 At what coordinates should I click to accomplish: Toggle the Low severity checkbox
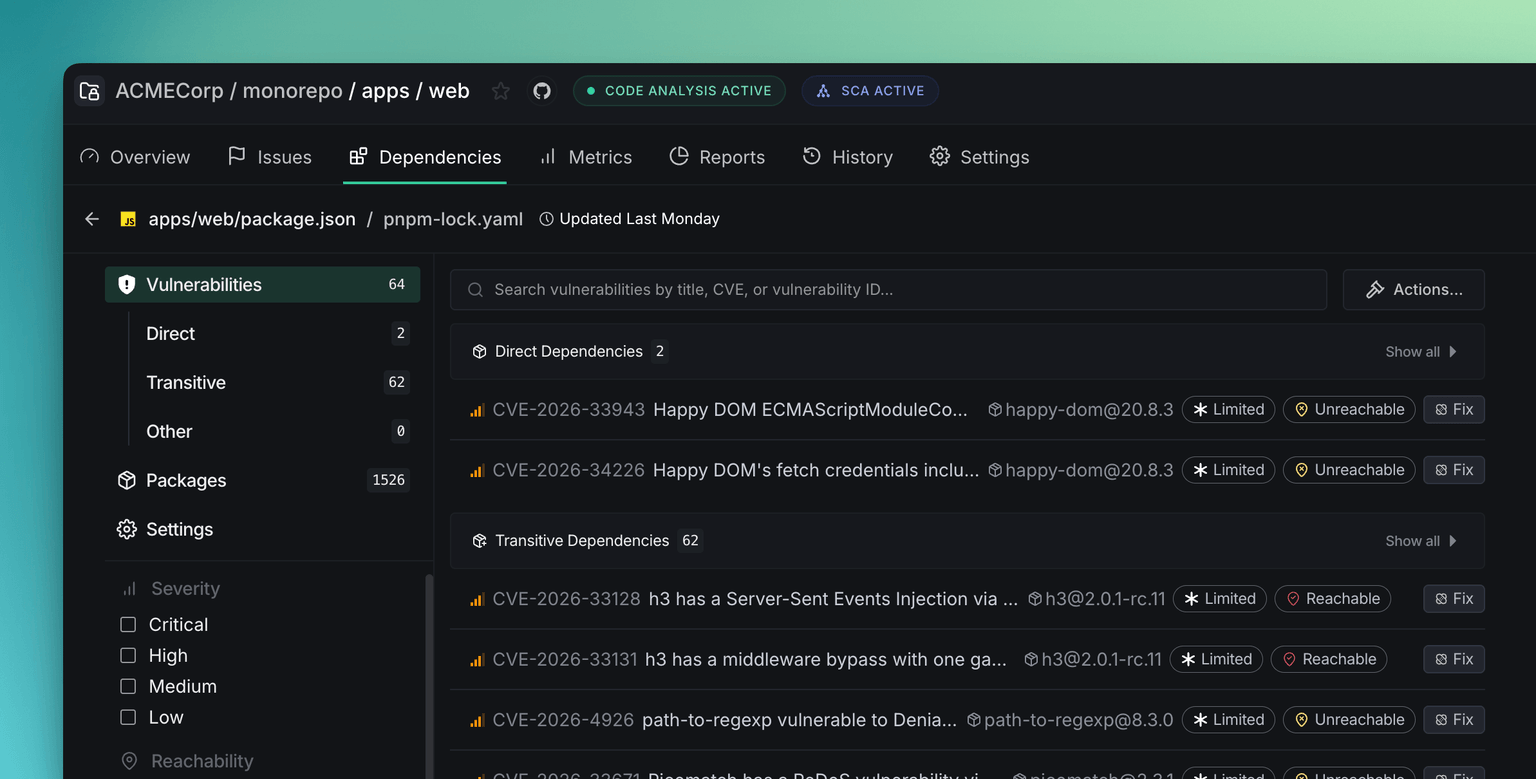tap(128, 718)
